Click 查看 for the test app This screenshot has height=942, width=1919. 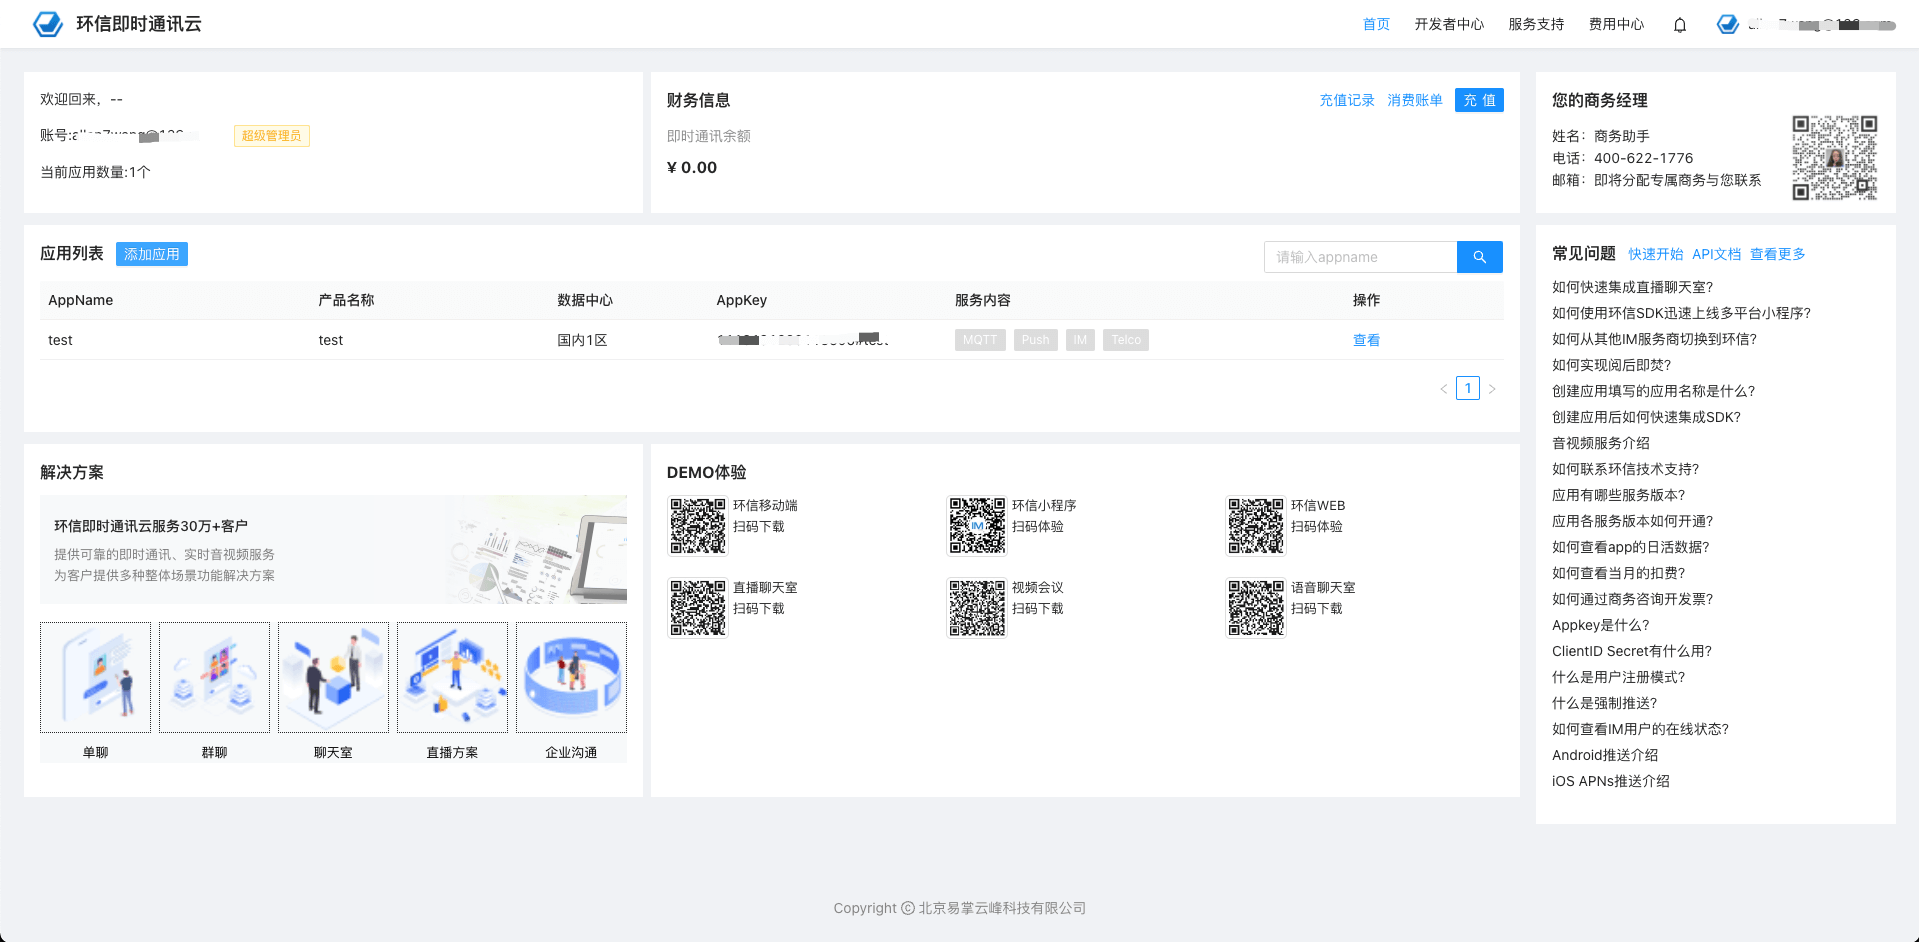[x=1366, y=340]
